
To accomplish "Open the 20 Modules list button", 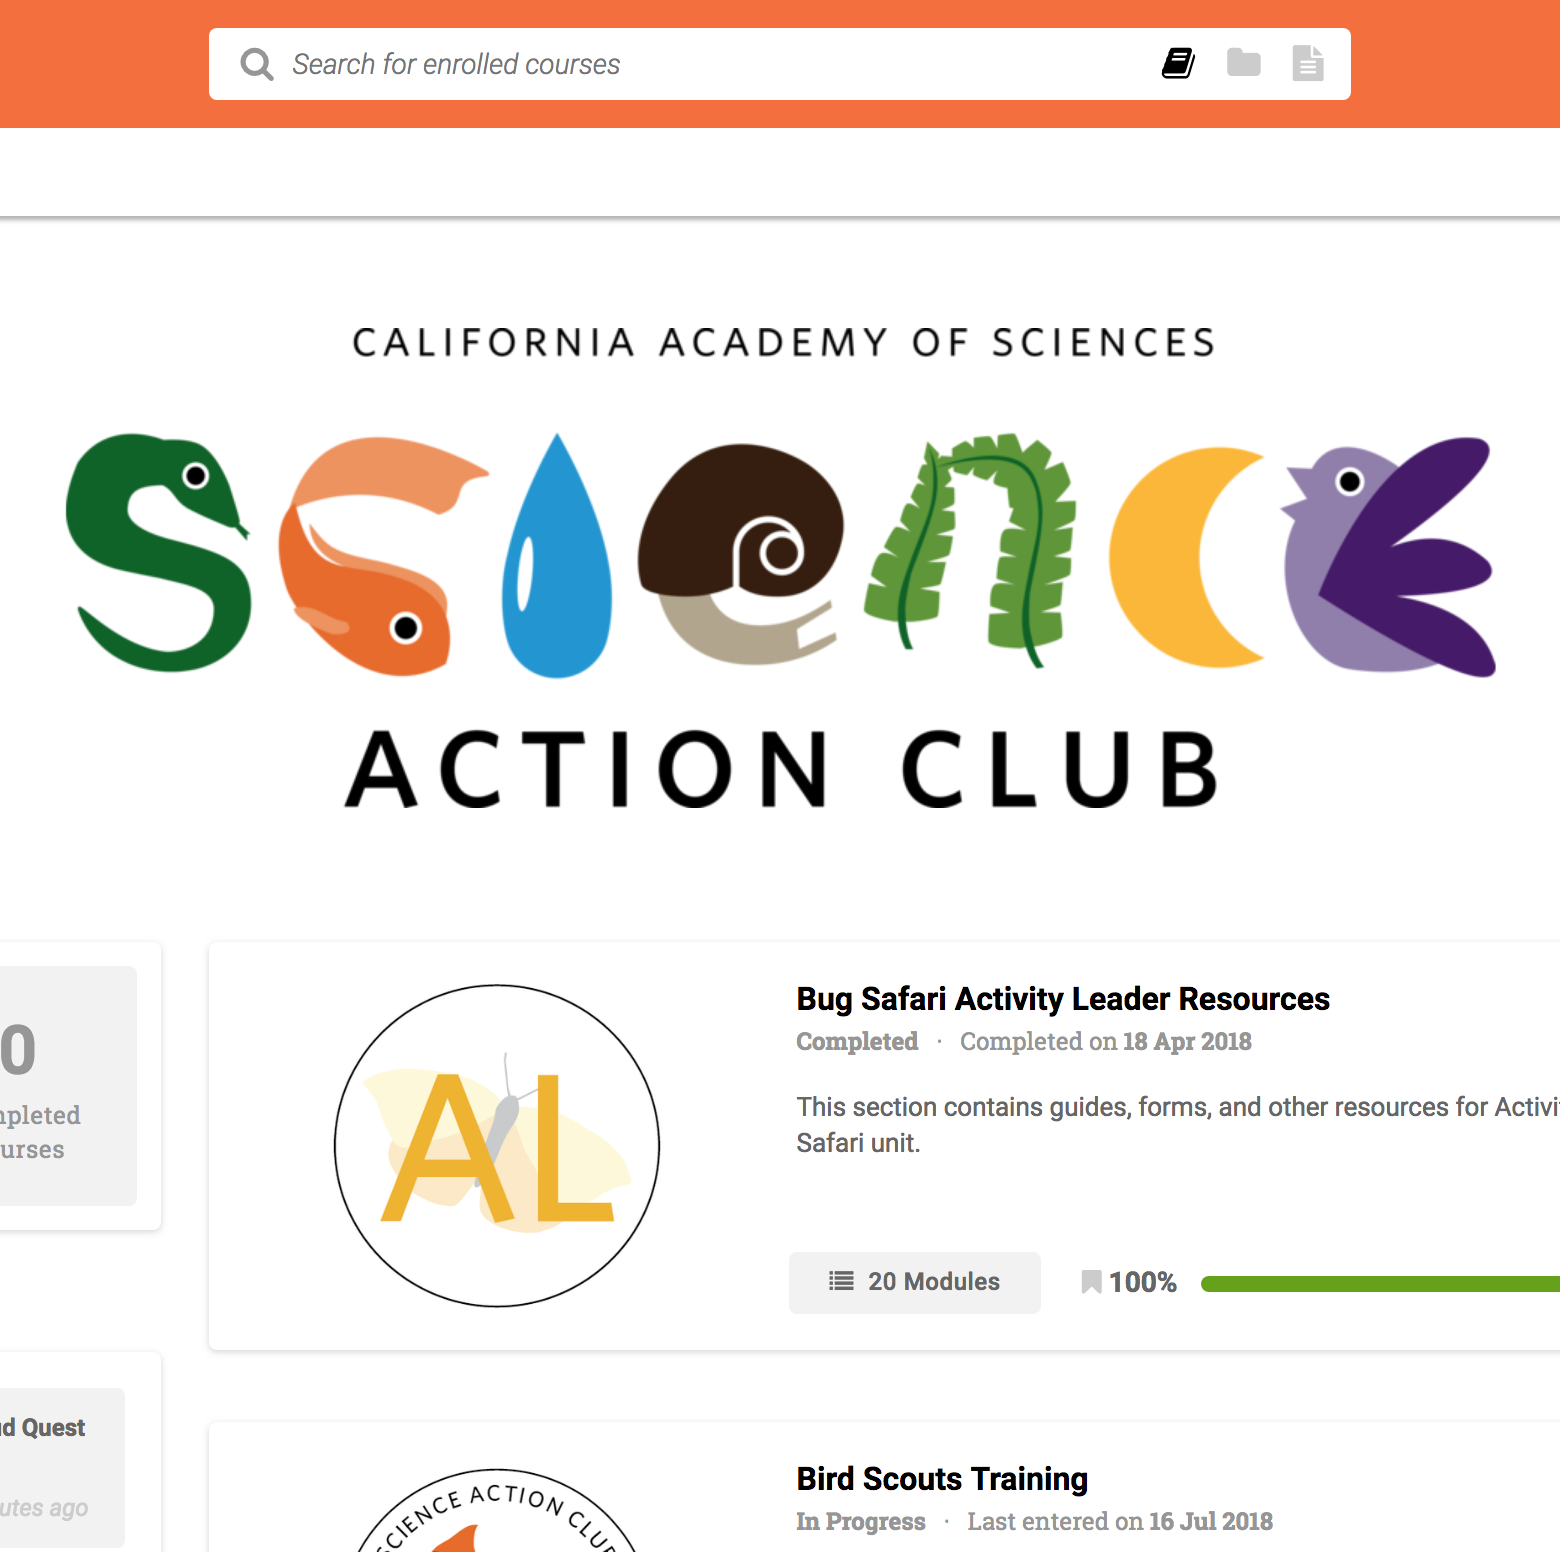I will click(914, 1282).
